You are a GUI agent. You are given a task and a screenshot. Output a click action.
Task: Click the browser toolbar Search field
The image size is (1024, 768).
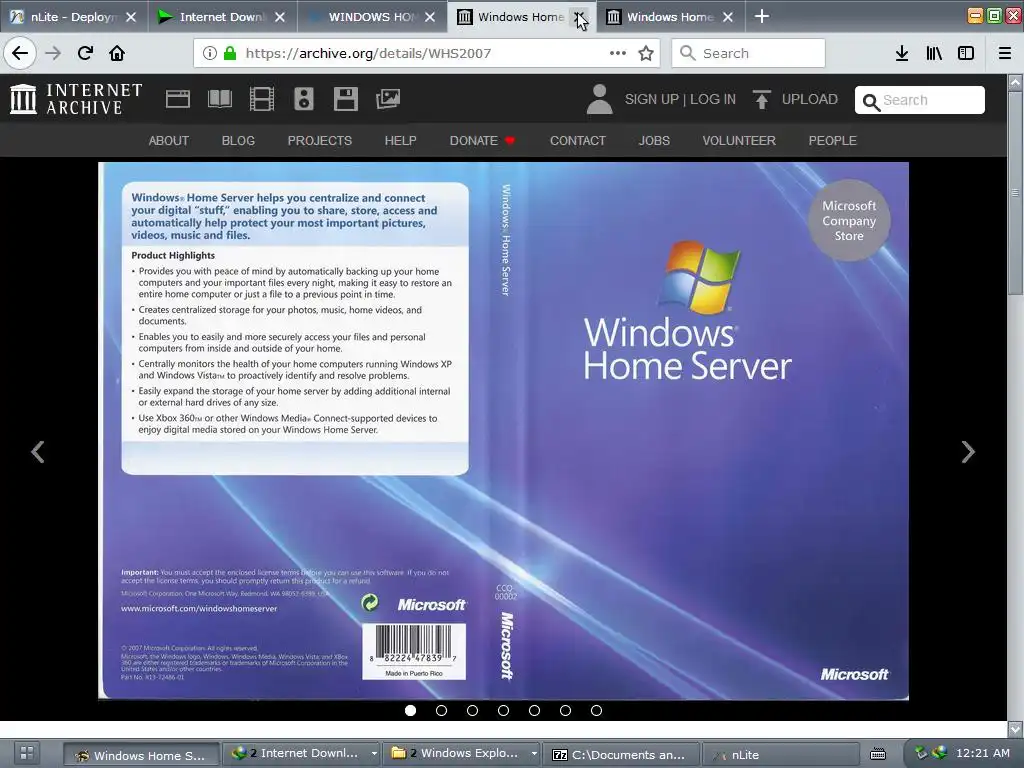pyautogui.click(x=748, y=53)
